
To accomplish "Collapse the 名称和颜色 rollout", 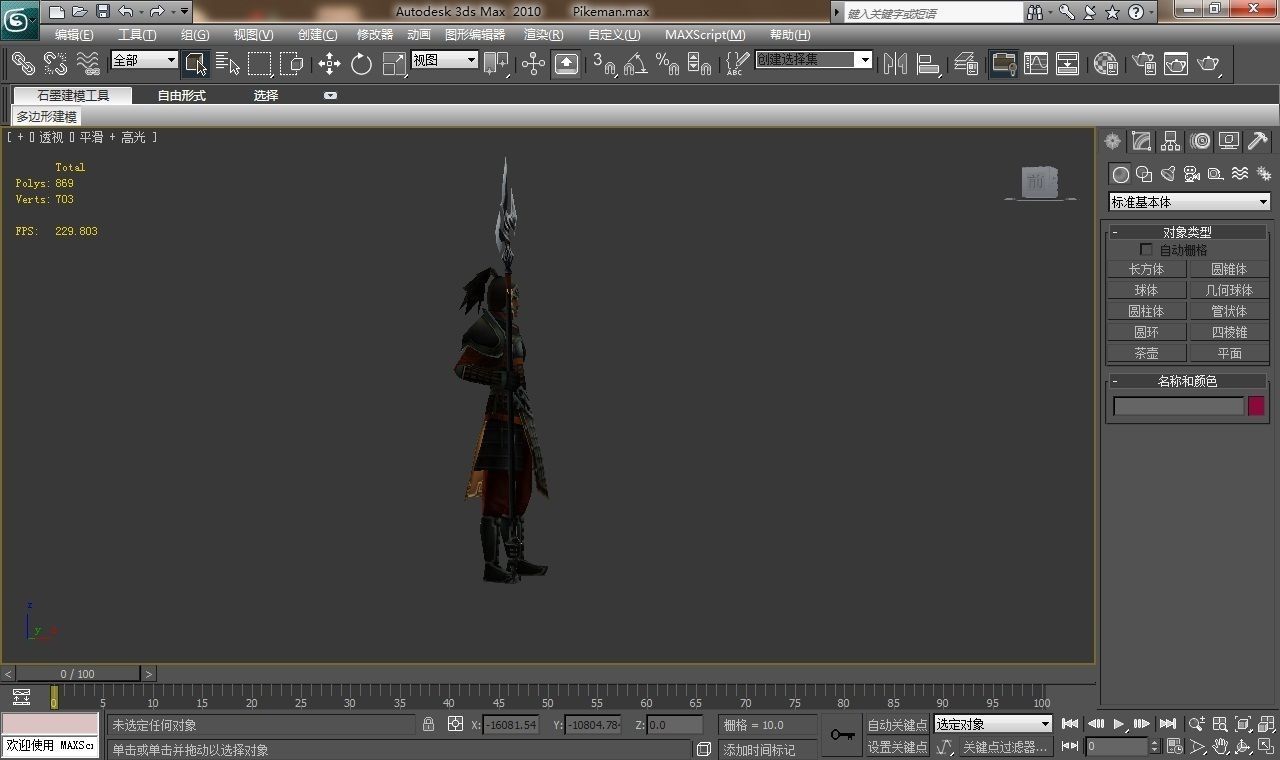I will [x=1186, y=381].
